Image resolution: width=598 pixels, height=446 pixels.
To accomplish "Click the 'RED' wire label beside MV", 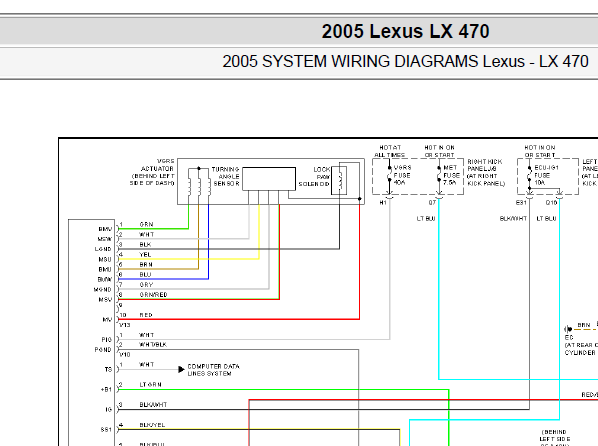I will 146,315.
